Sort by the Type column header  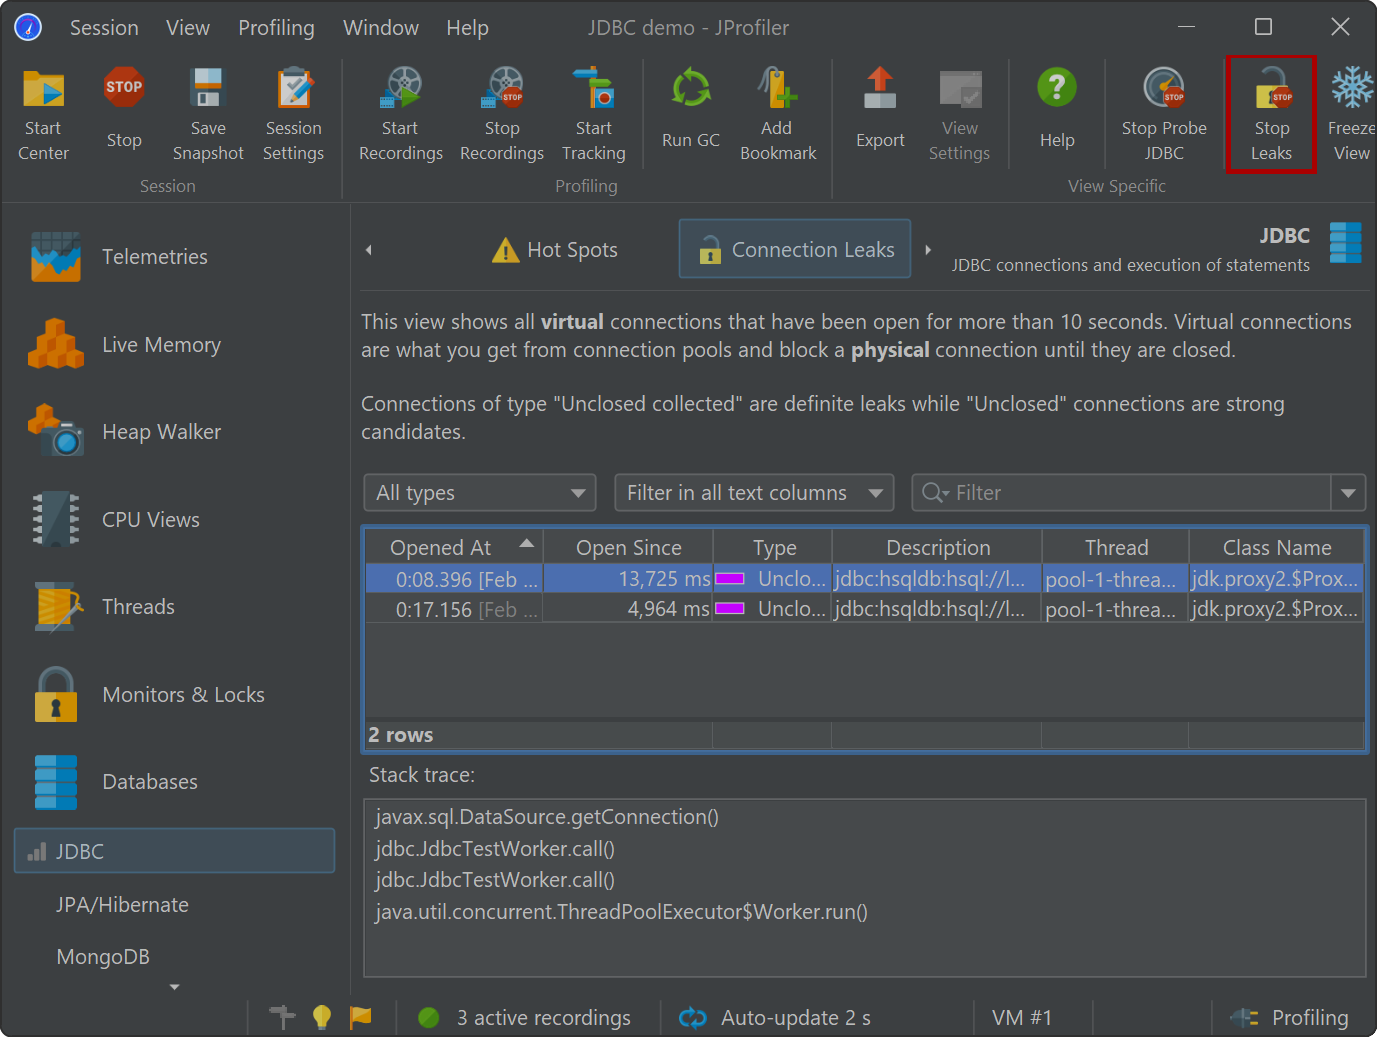tap(773, 547)
